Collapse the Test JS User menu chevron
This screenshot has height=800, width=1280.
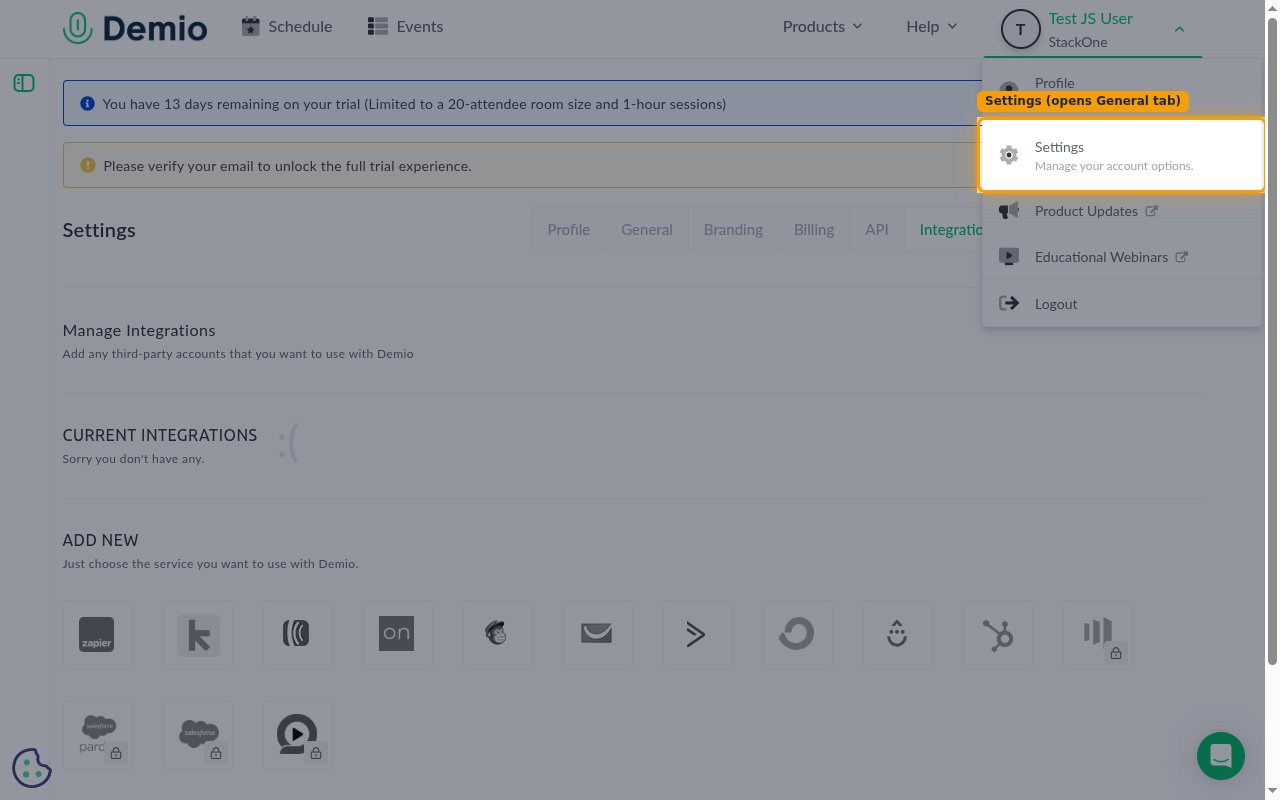coord(1179,29)
